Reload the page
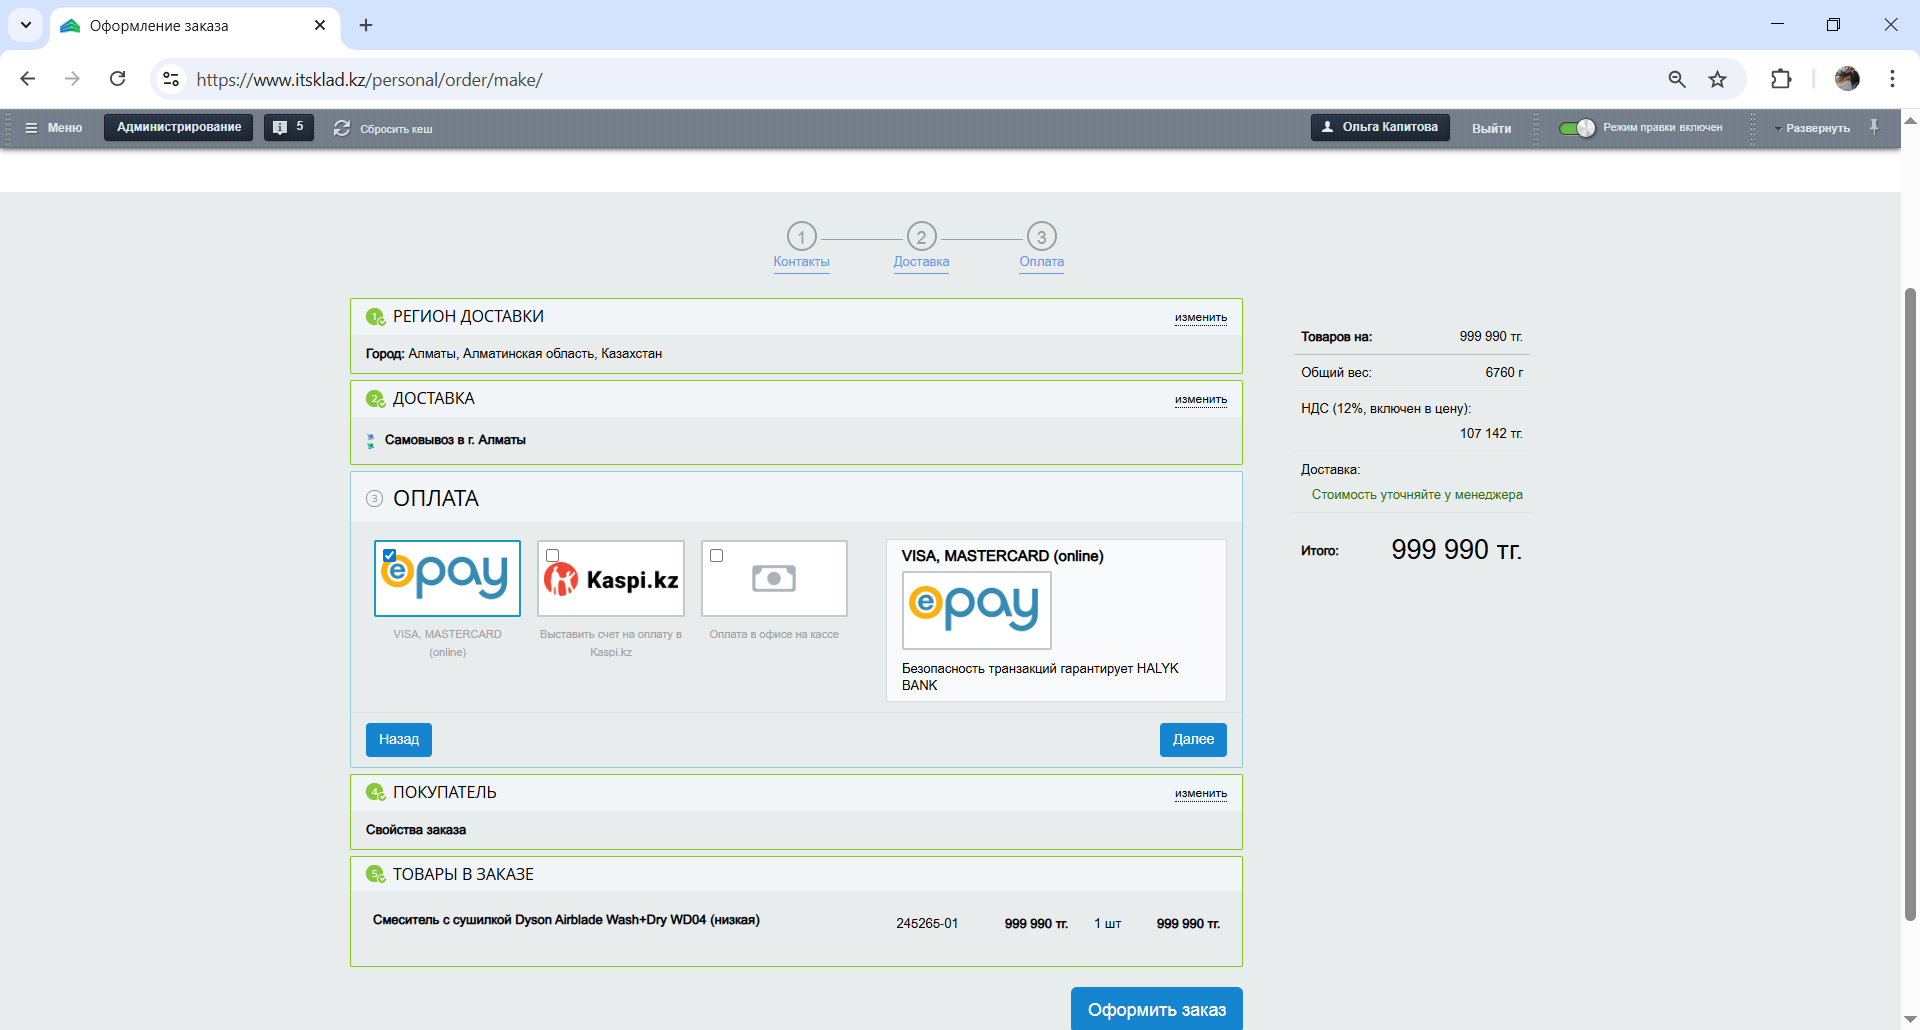Screen dimensions: 1920x1030 (x=118, y=79)
